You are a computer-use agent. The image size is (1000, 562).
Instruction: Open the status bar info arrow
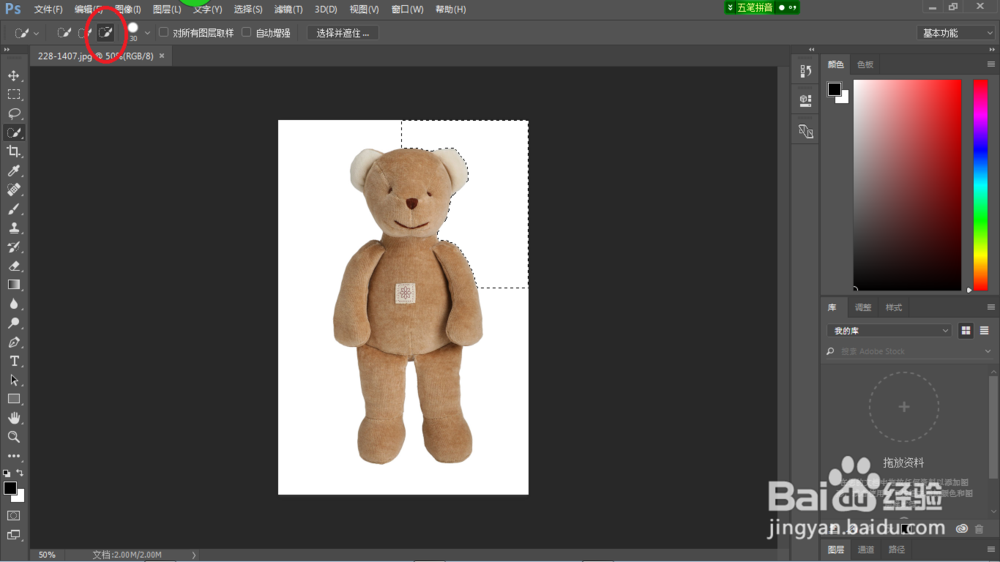[194, 555]
